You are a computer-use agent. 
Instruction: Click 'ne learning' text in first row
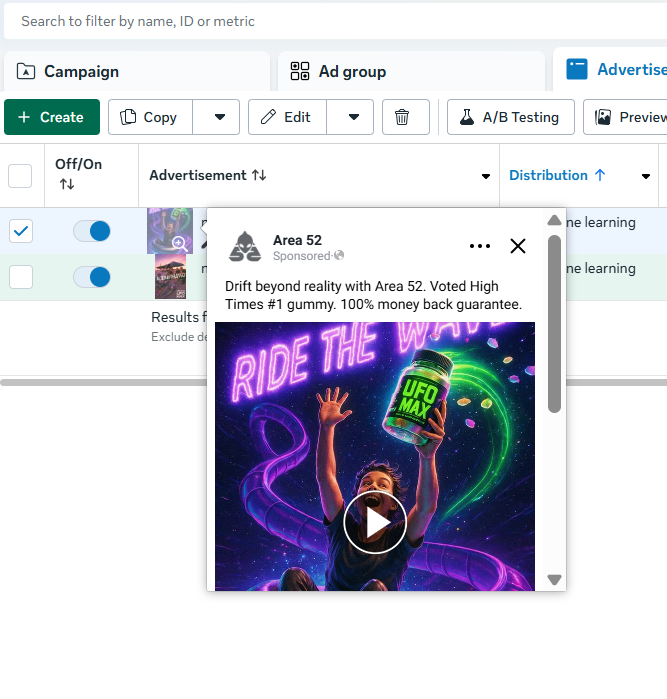click(x=601, y=222)
